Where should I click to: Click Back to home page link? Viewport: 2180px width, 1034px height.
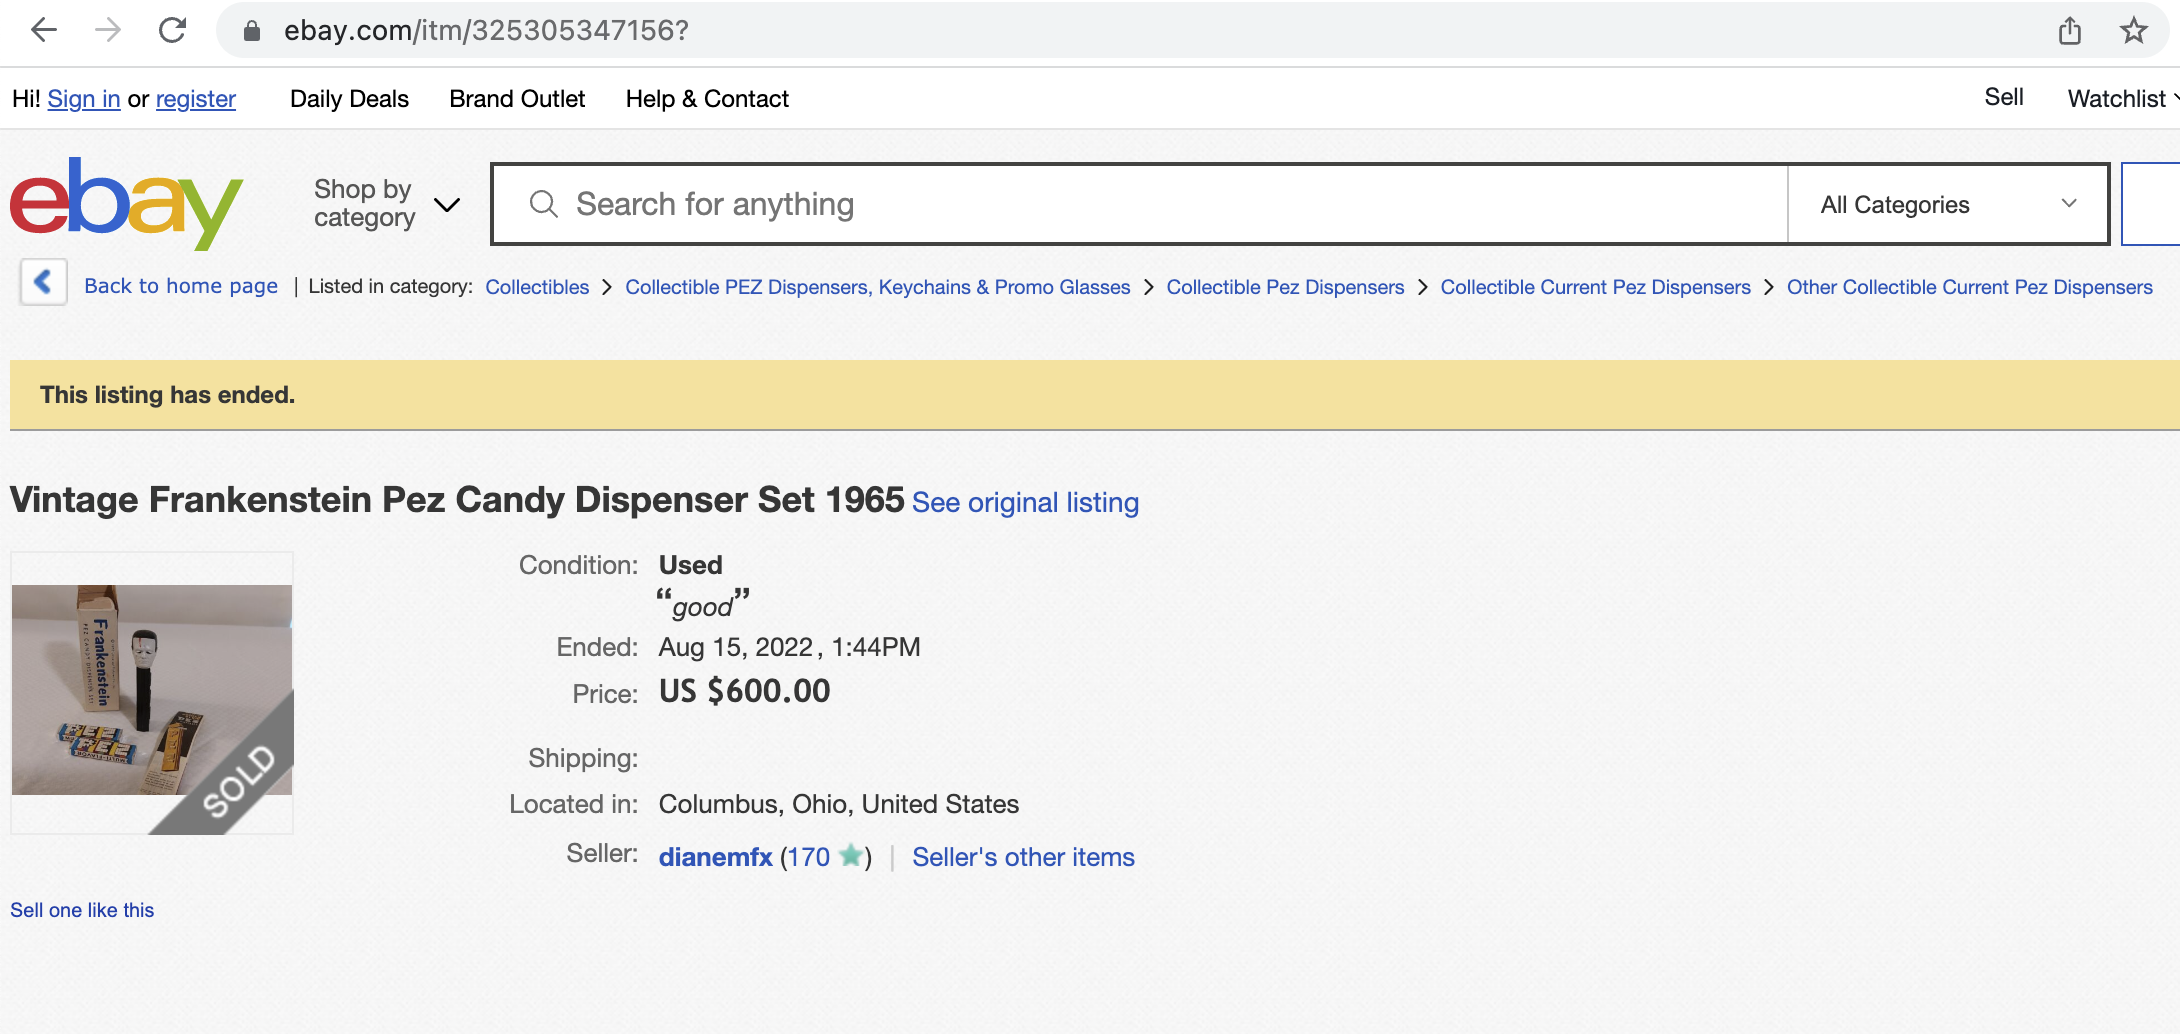coord(181,286)
